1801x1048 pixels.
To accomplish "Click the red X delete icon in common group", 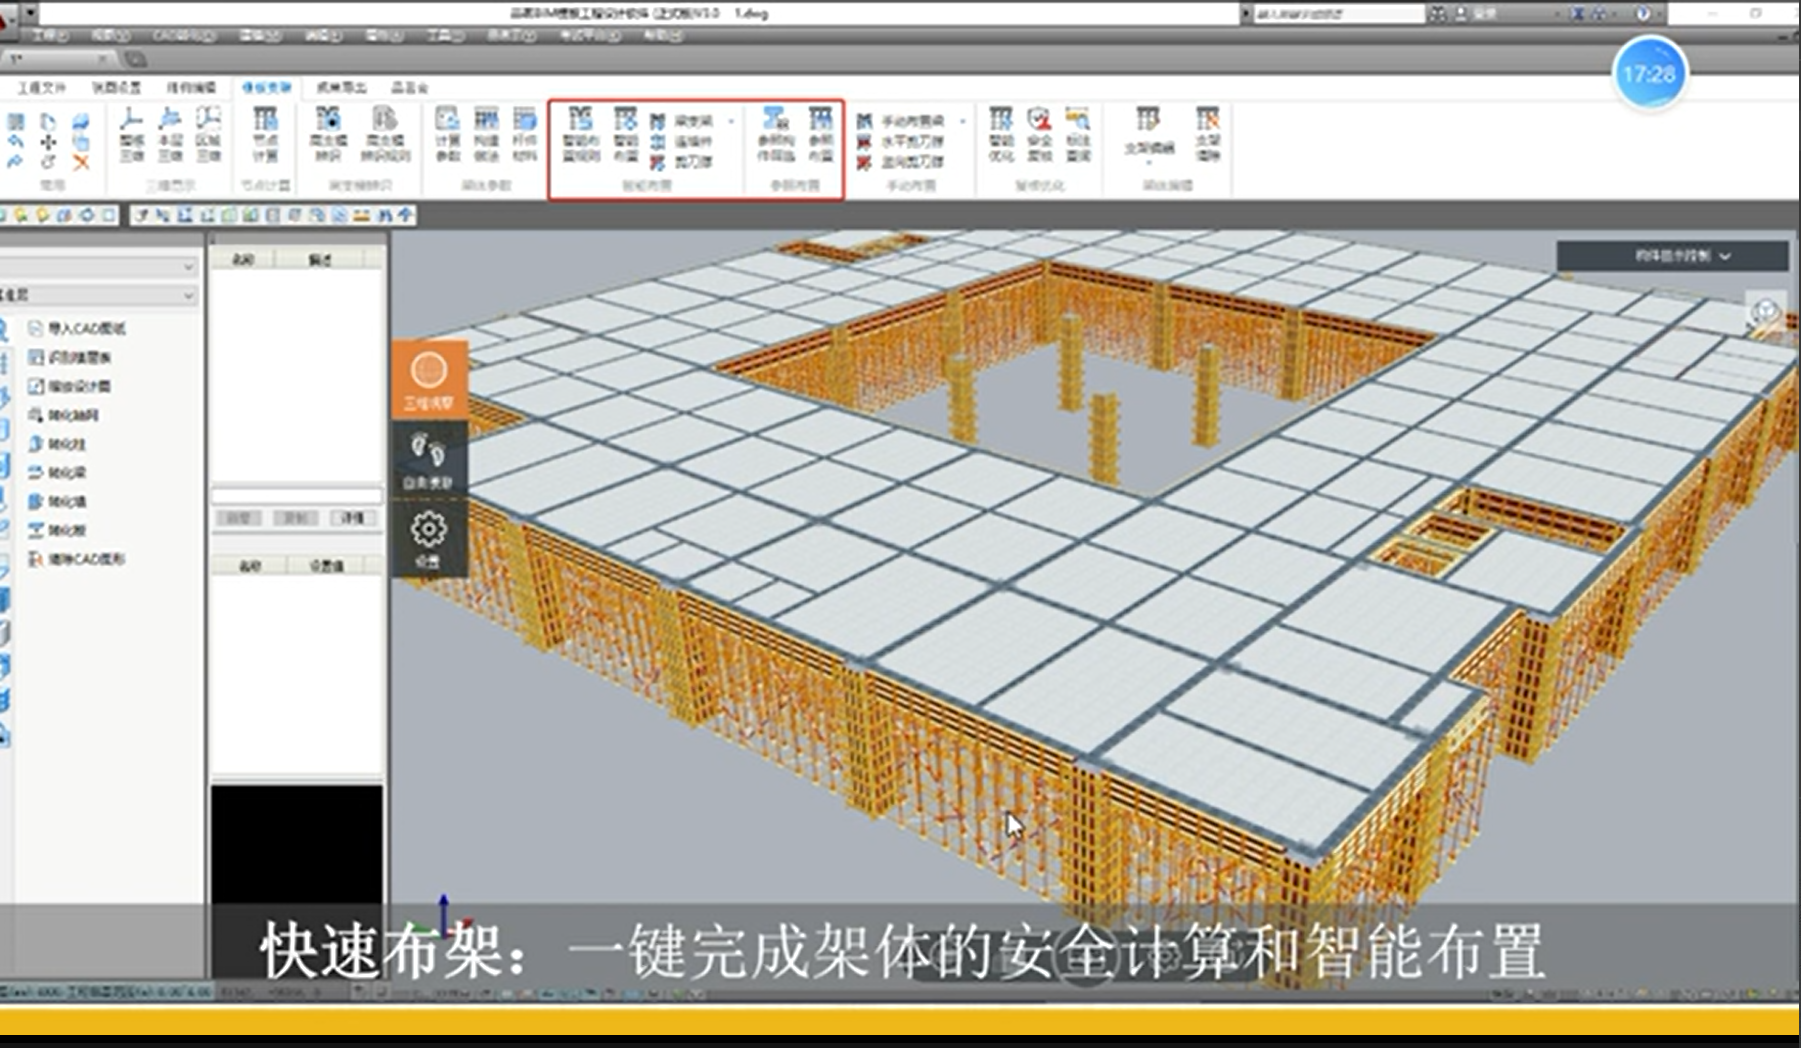I will (x=81, y=162).
